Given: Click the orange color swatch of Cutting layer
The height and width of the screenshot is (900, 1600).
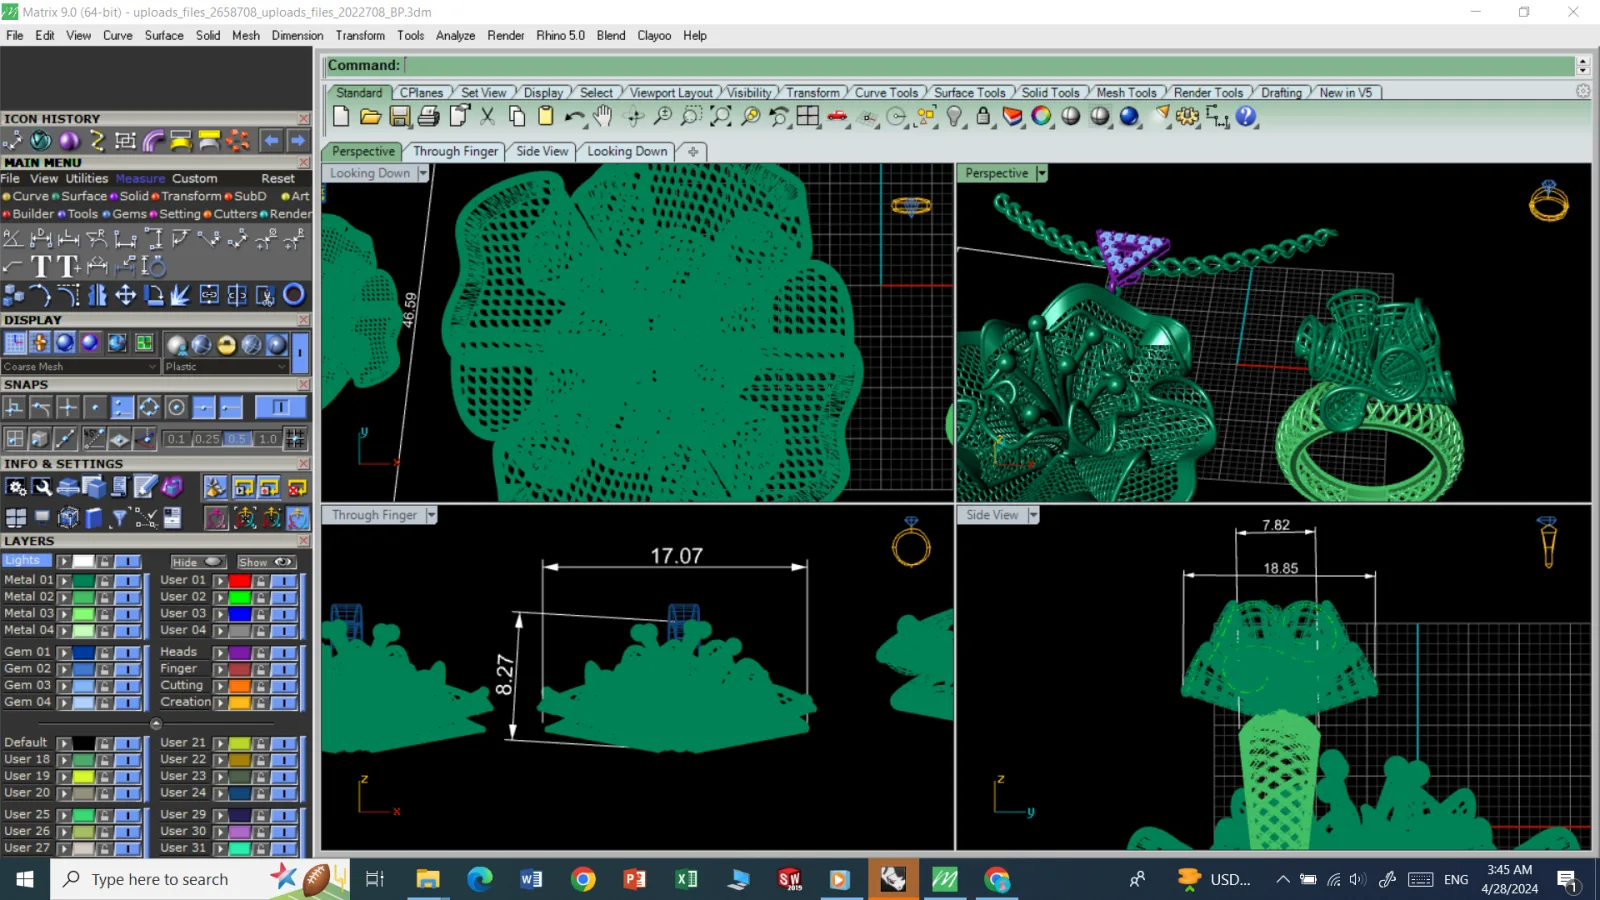Looking at the screenshot, I should click(x=239, y=686).
